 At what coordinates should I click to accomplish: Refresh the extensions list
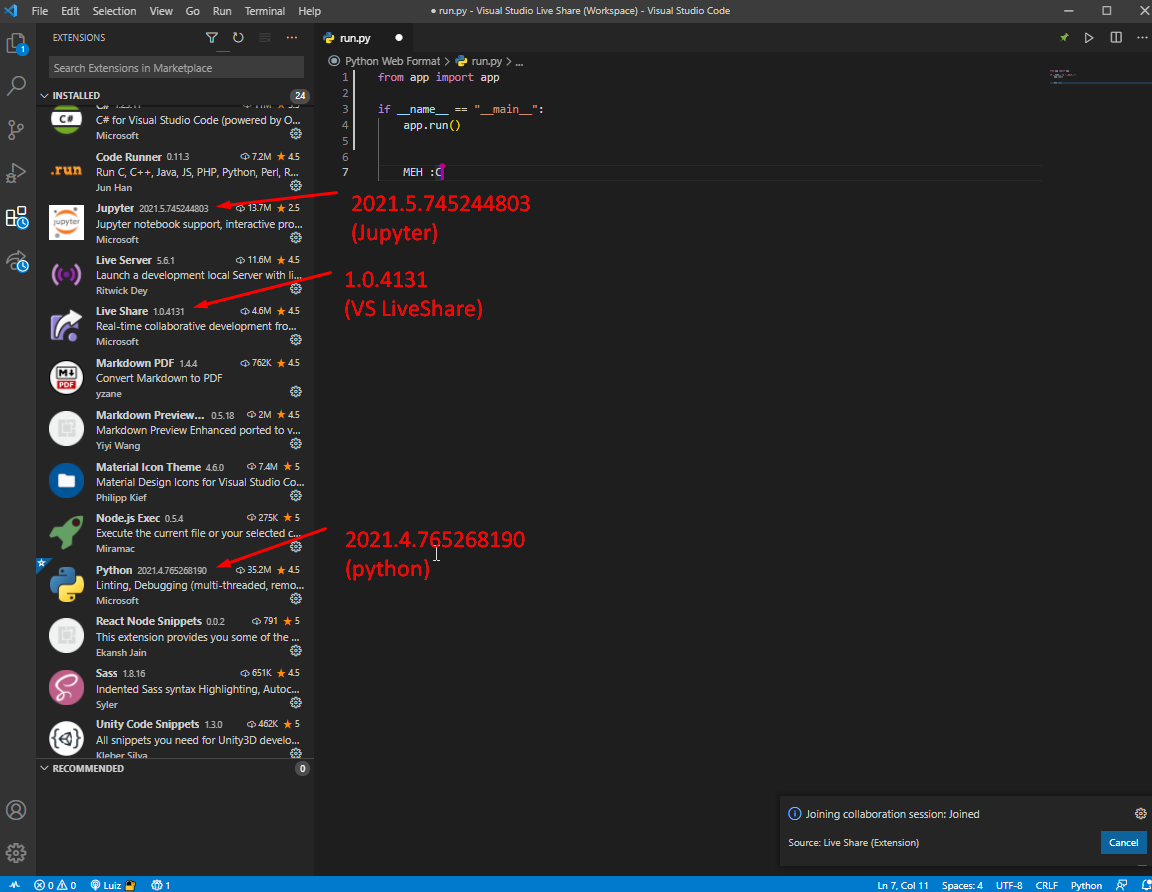pyautogui.click(x=238, y=37)
